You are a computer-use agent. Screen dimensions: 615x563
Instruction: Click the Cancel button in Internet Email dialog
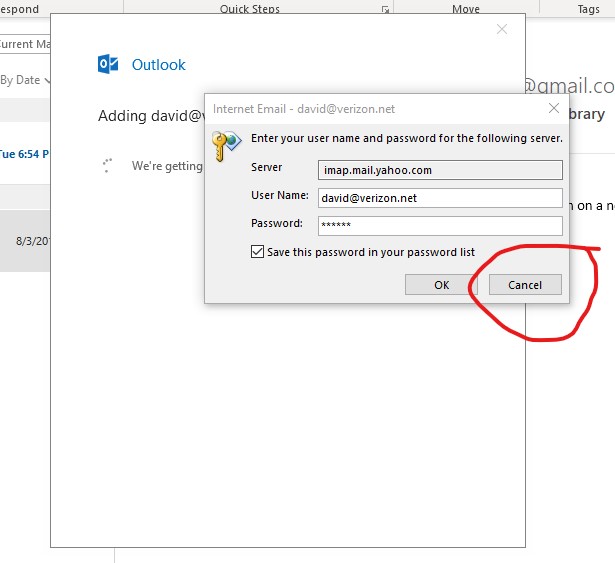click(525, 284)
